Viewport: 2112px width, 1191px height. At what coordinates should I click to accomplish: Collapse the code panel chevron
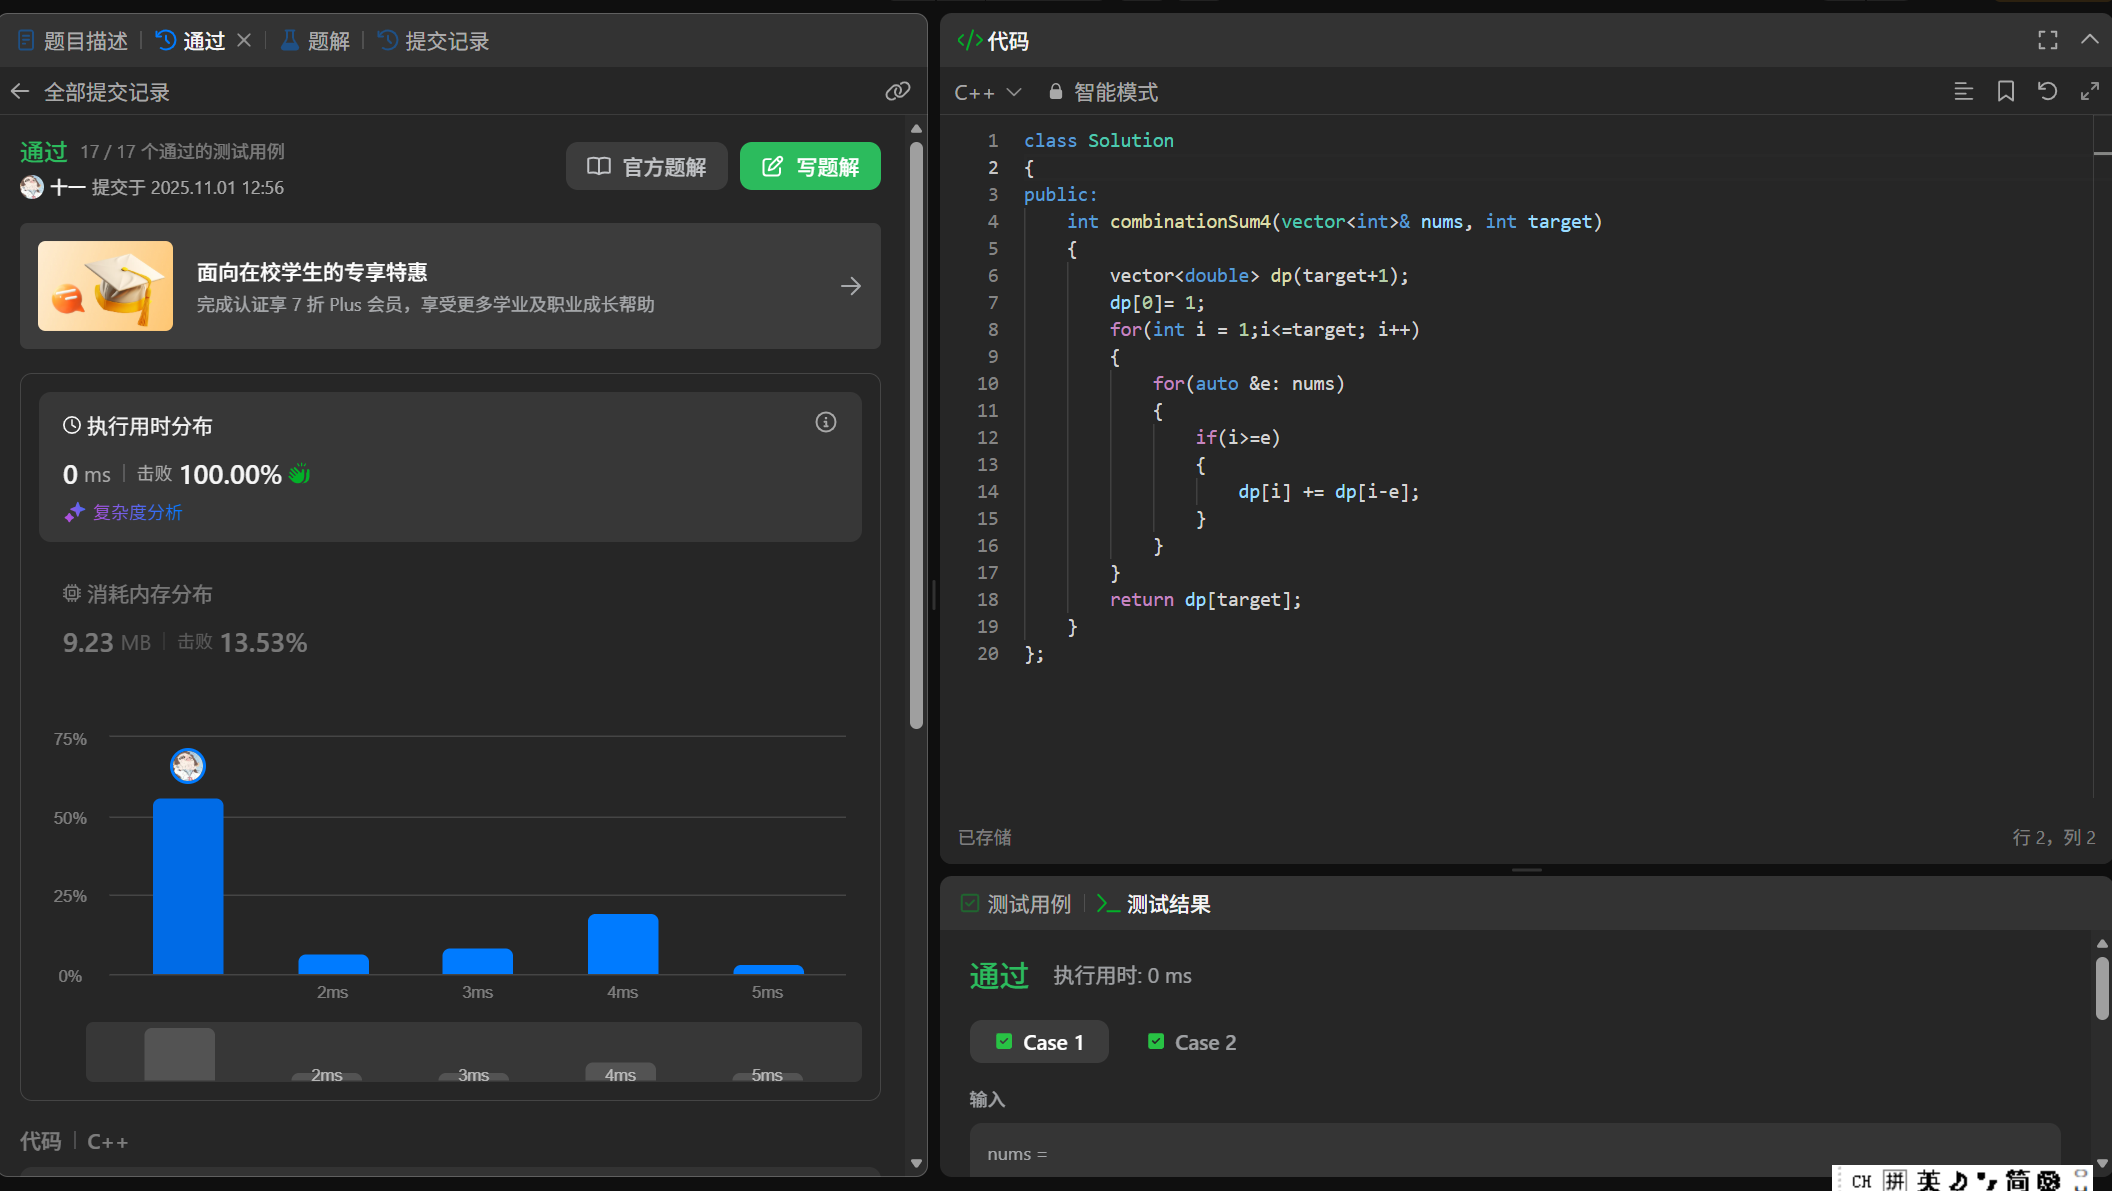[2089, 40]
